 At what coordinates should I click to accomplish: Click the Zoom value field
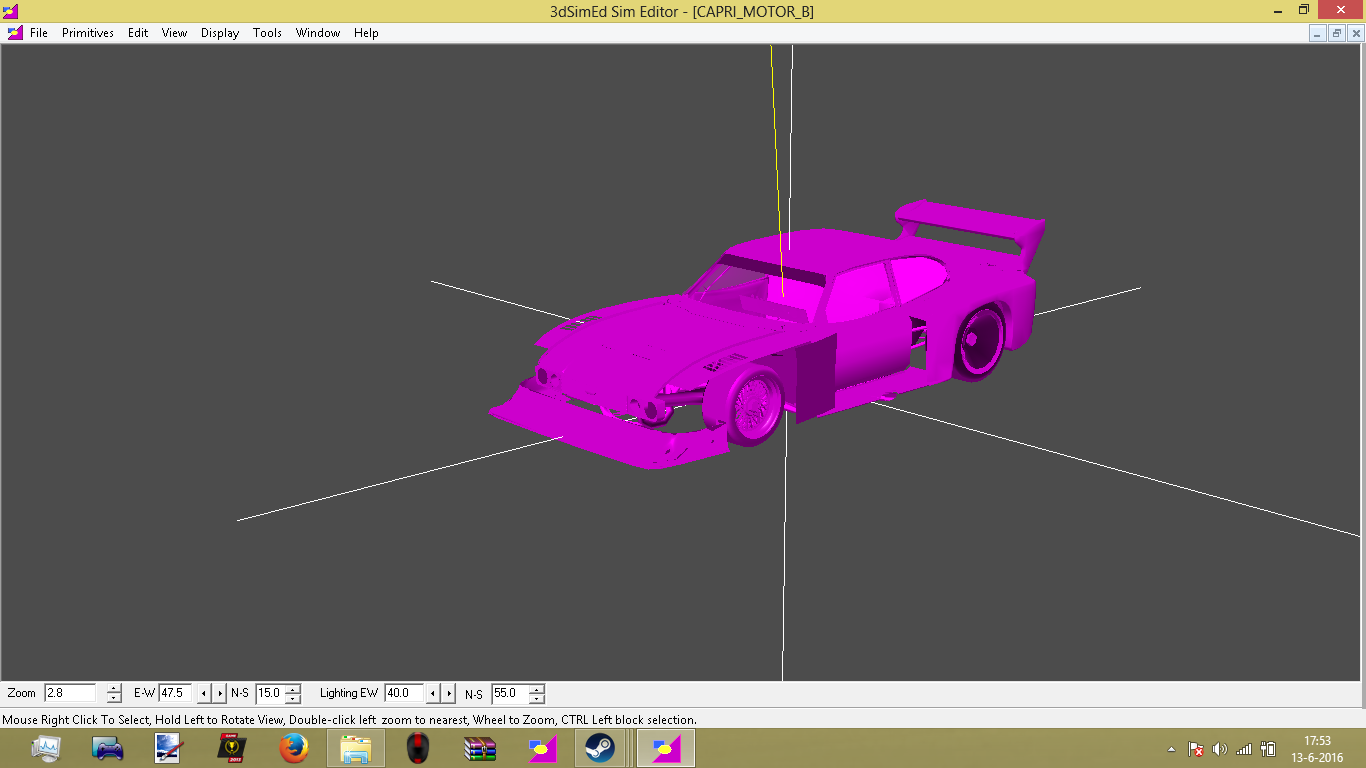[x=70, y=693]
